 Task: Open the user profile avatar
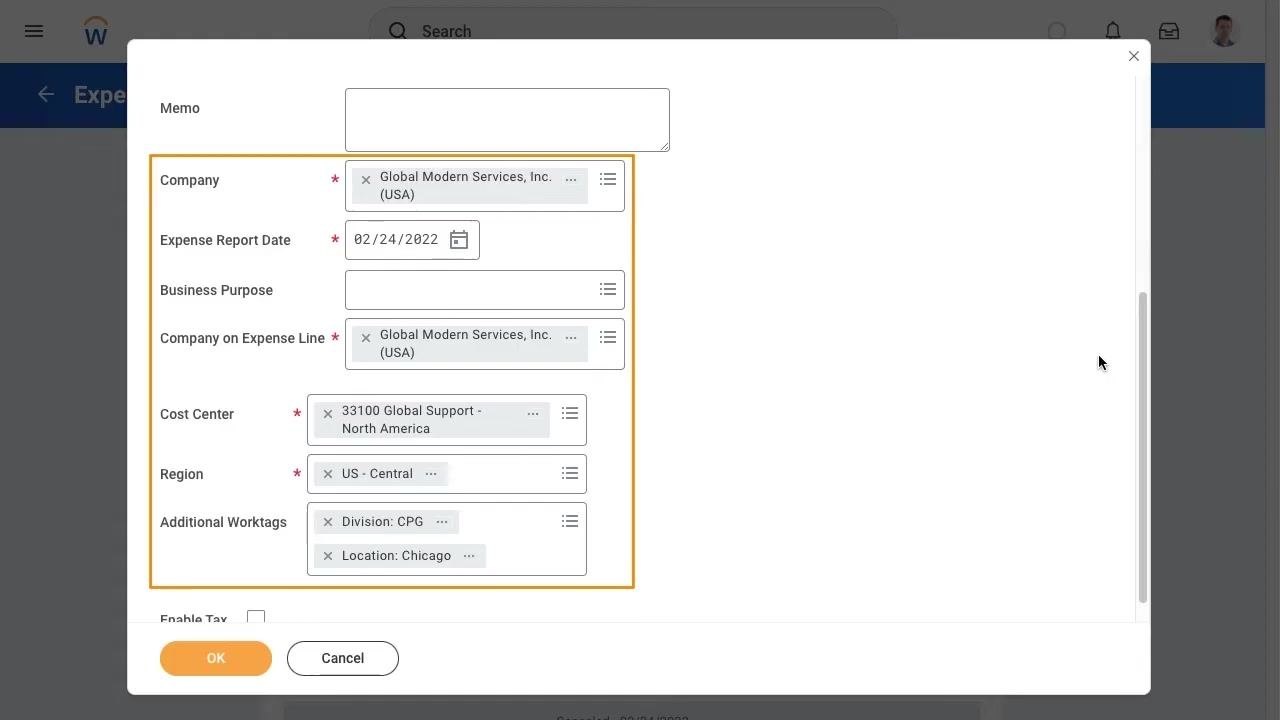[1225, 31]
